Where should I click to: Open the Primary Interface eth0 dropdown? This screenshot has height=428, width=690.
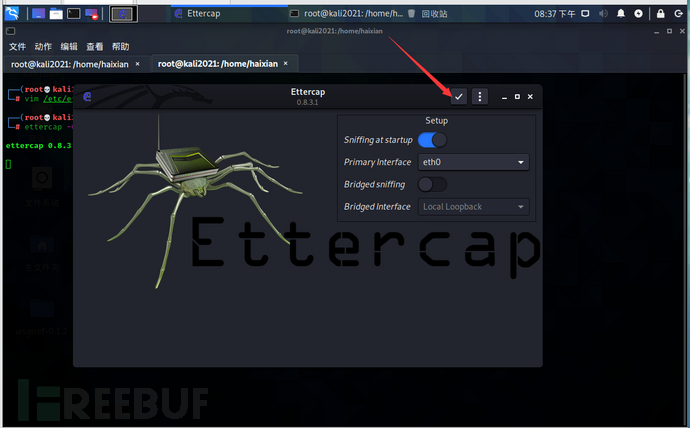(x=473, y=162)
